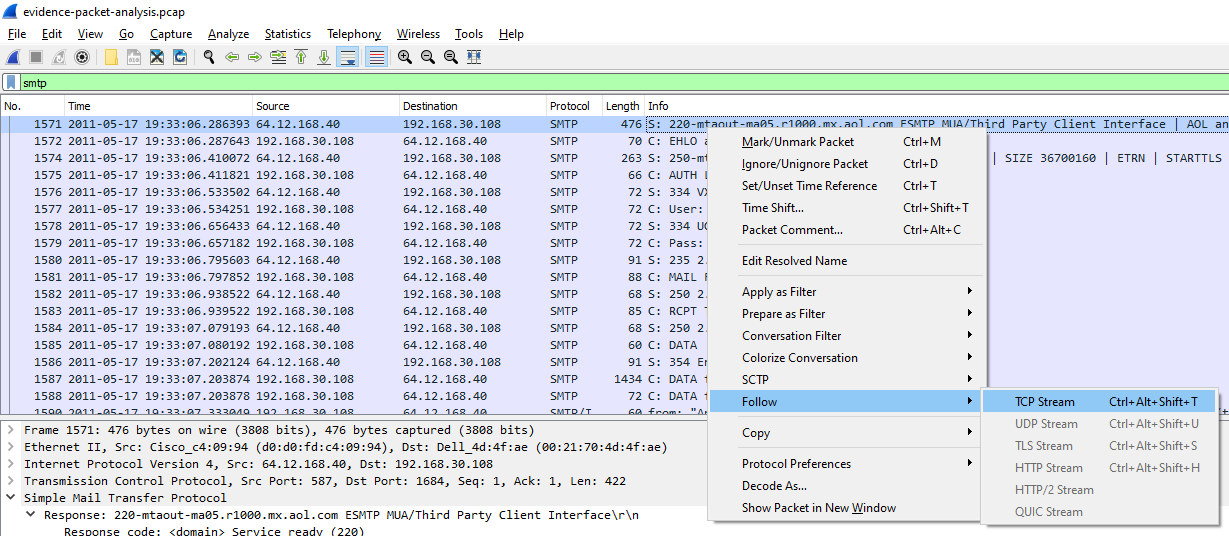
Task: Expand Transmission Control Protocol row
Action: click(11, 481)
